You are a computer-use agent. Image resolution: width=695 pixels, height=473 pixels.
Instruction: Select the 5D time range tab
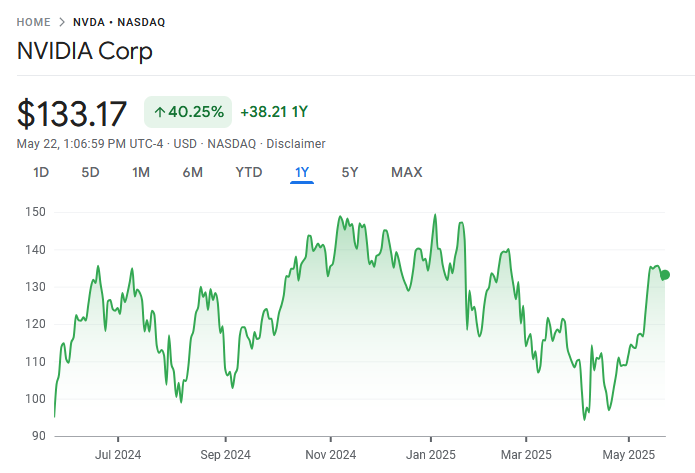click(x=90, y=172)
